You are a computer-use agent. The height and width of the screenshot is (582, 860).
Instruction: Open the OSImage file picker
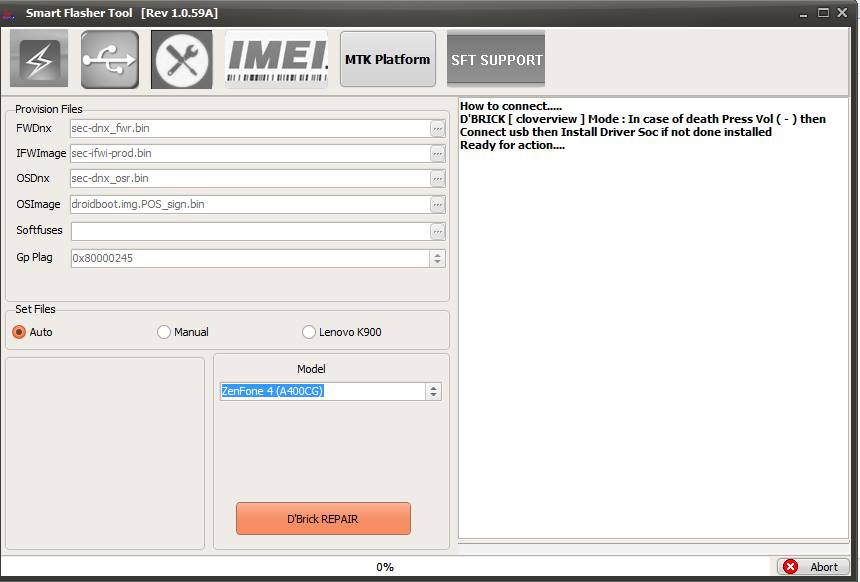coord(437,204)
